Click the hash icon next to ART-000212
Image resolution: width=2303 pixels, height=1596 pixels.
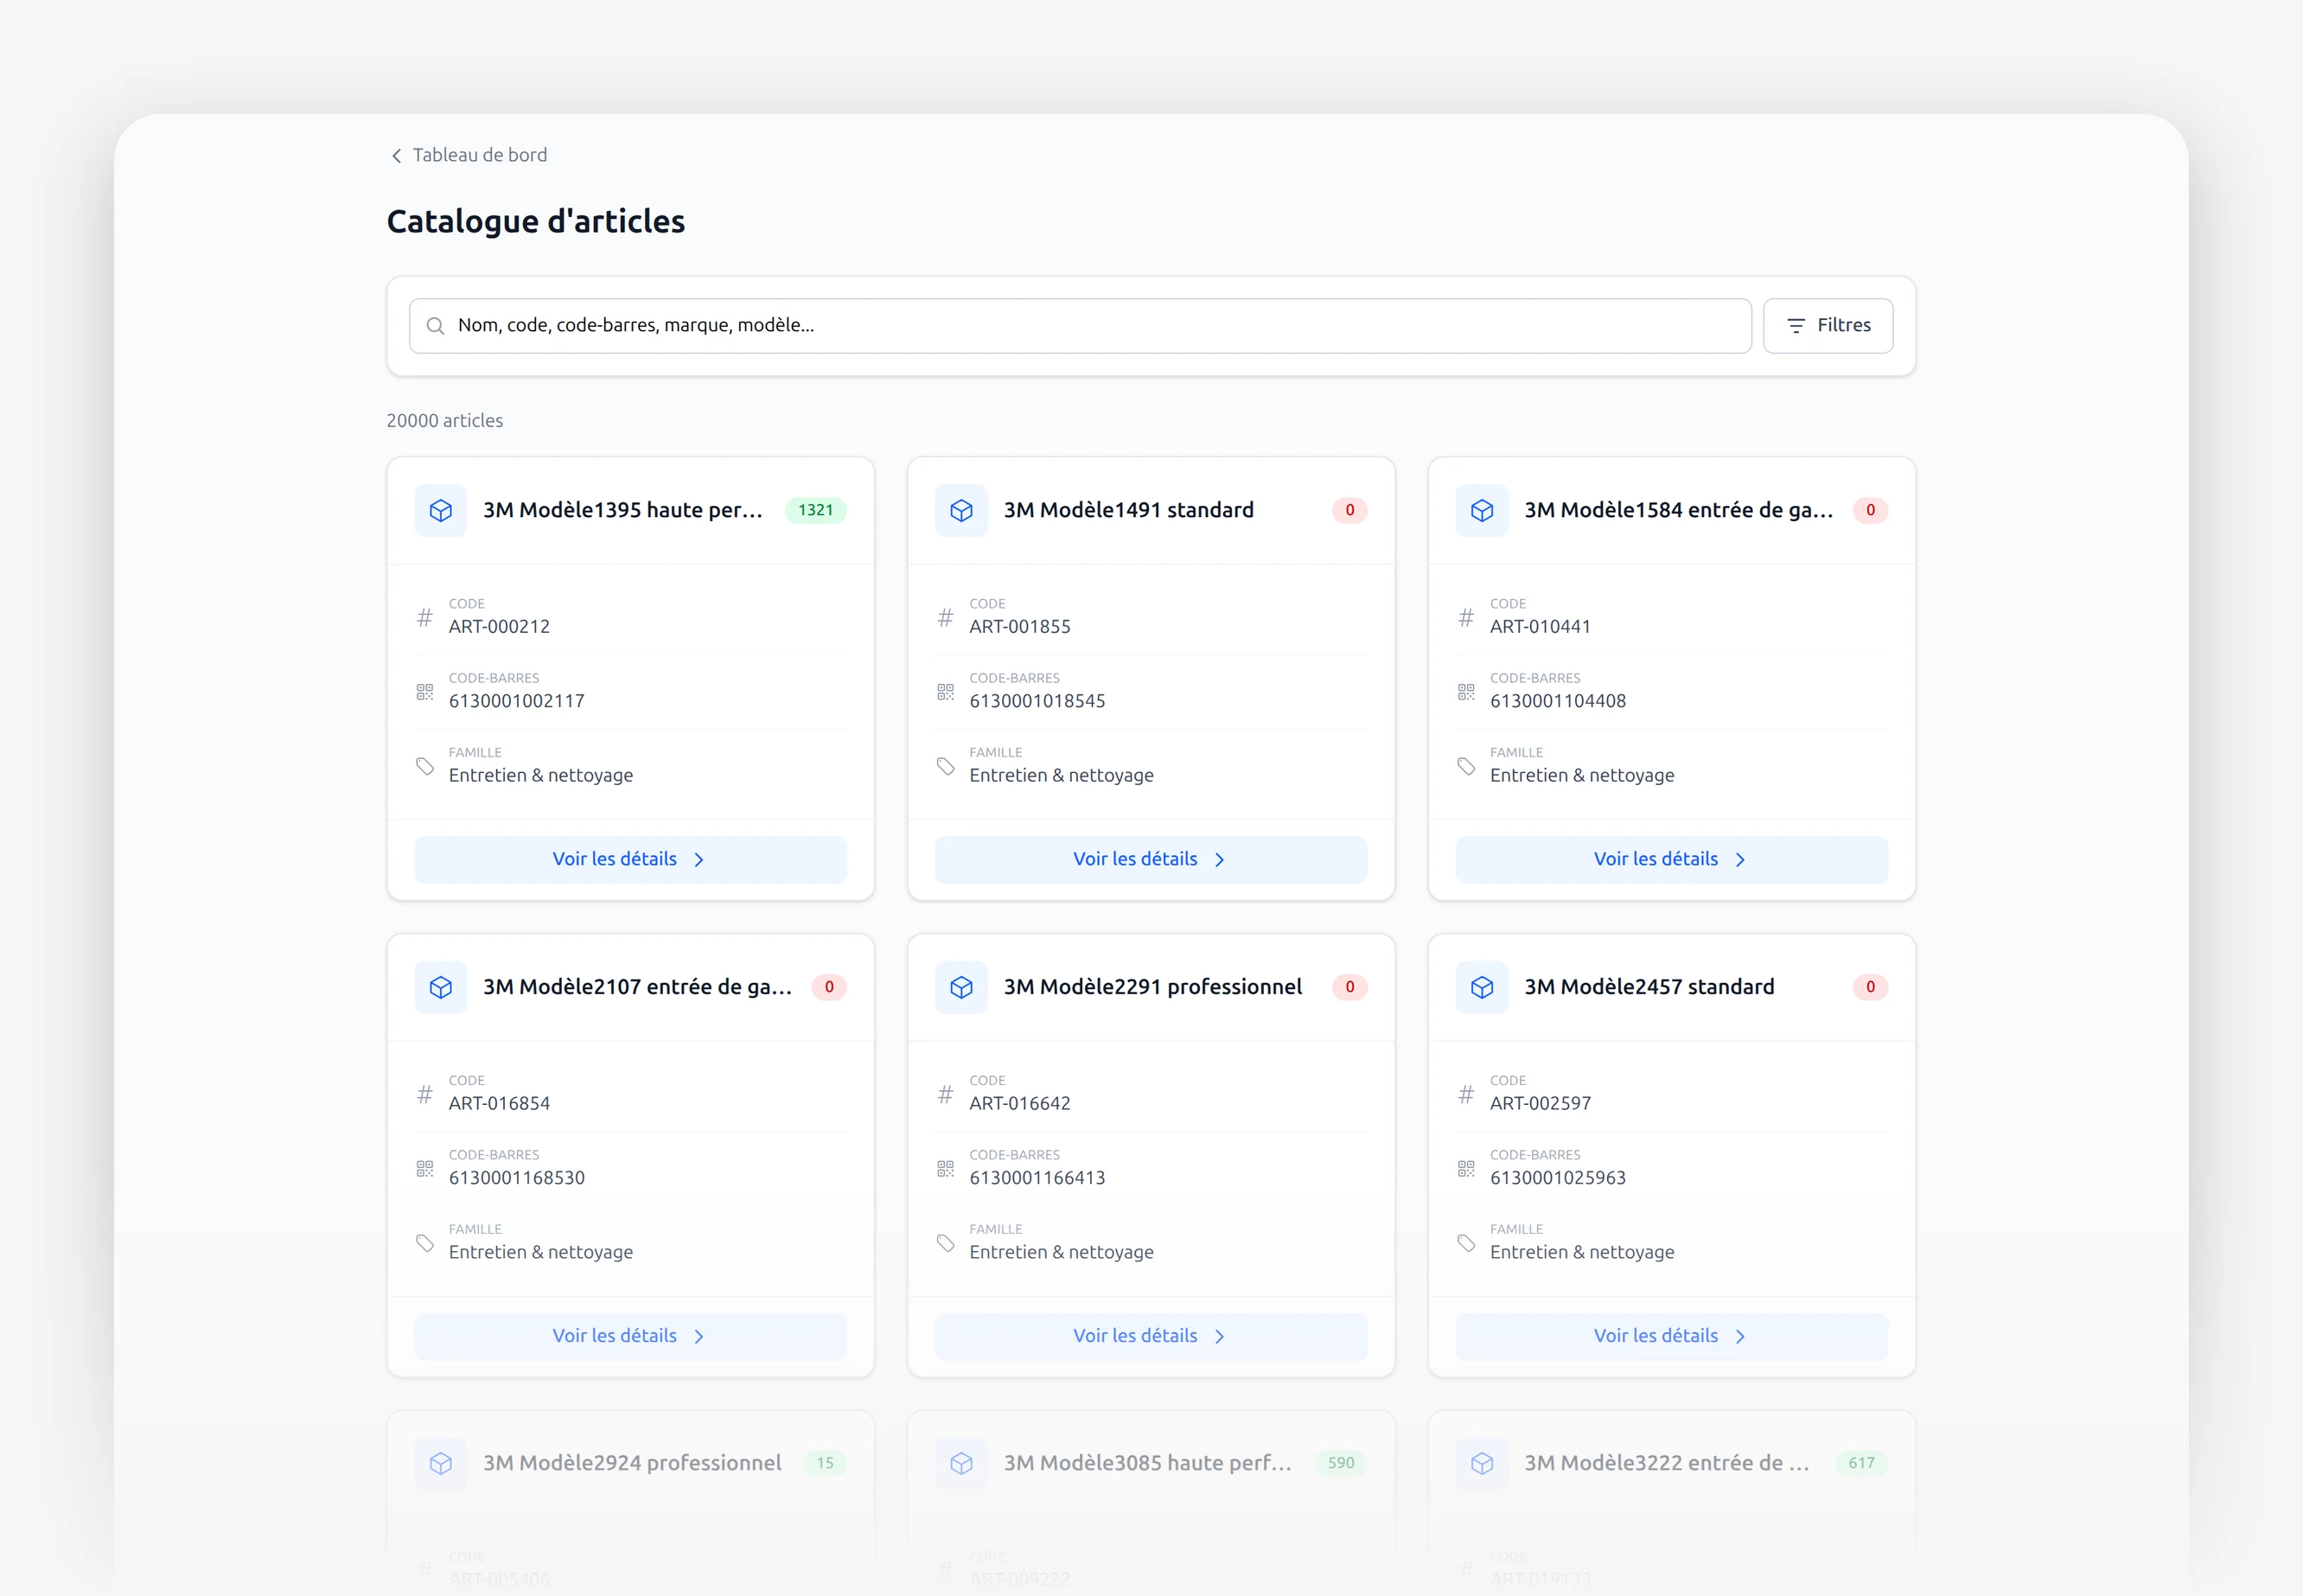tap(425, 618)
